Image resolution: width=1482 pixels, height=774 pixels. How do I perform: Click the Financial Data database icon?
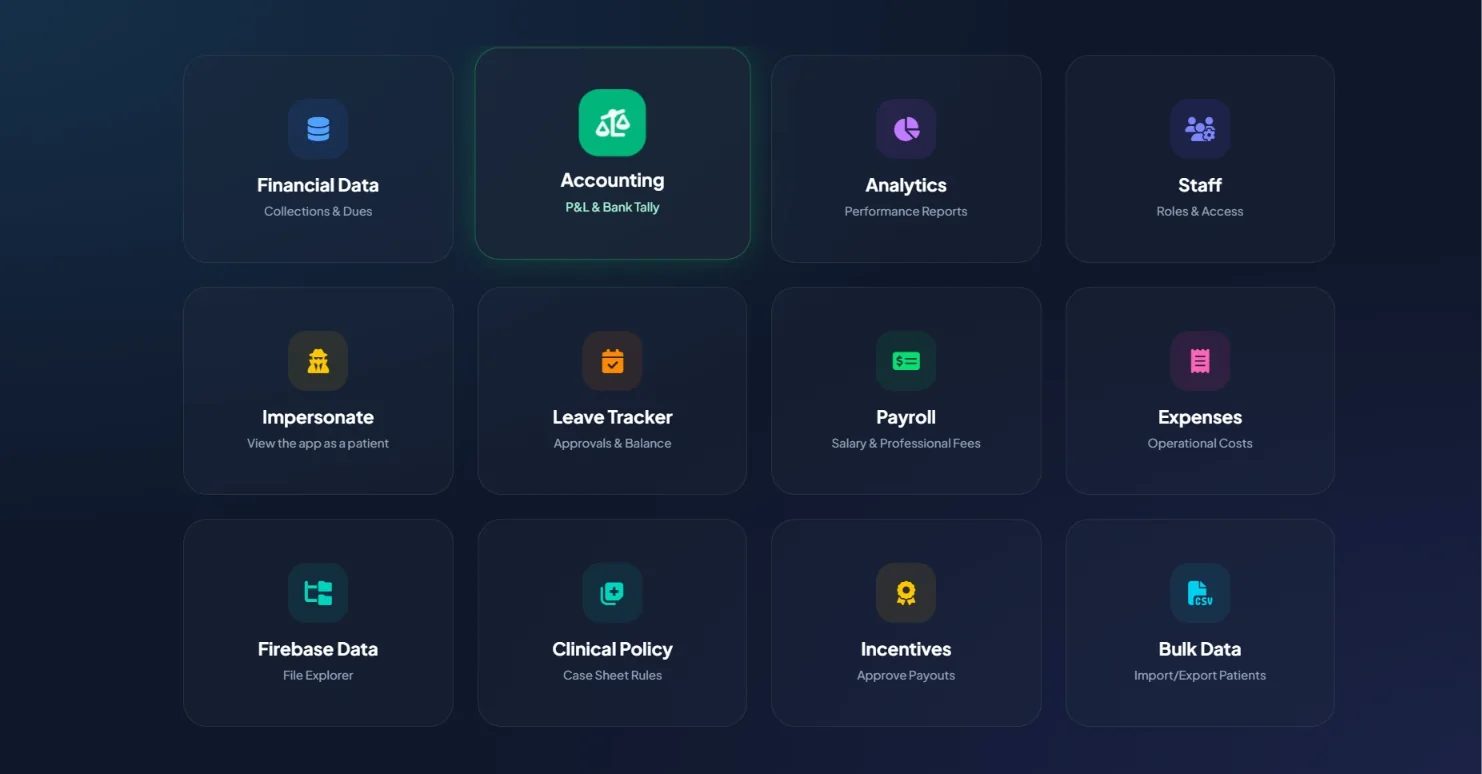(318, 129)
